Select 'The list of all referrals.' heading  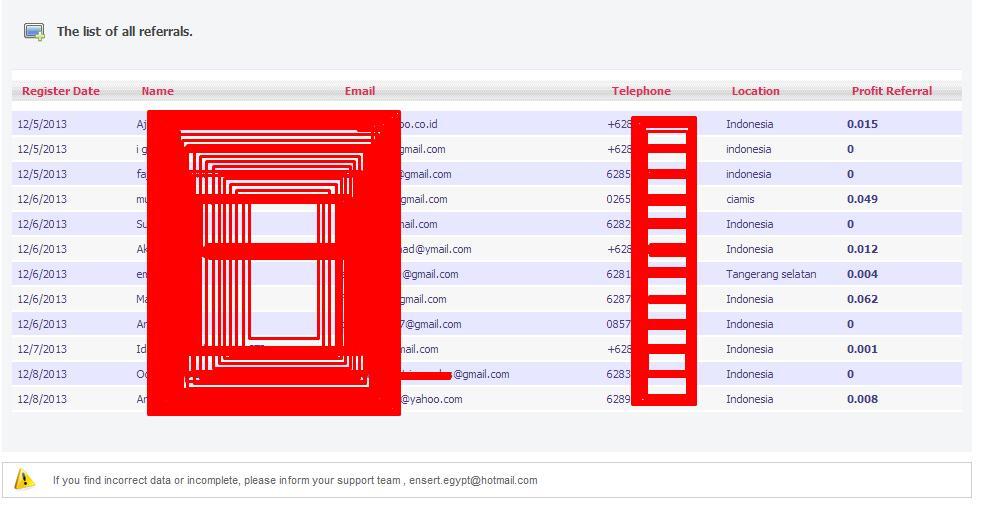(x=125, y=32)
